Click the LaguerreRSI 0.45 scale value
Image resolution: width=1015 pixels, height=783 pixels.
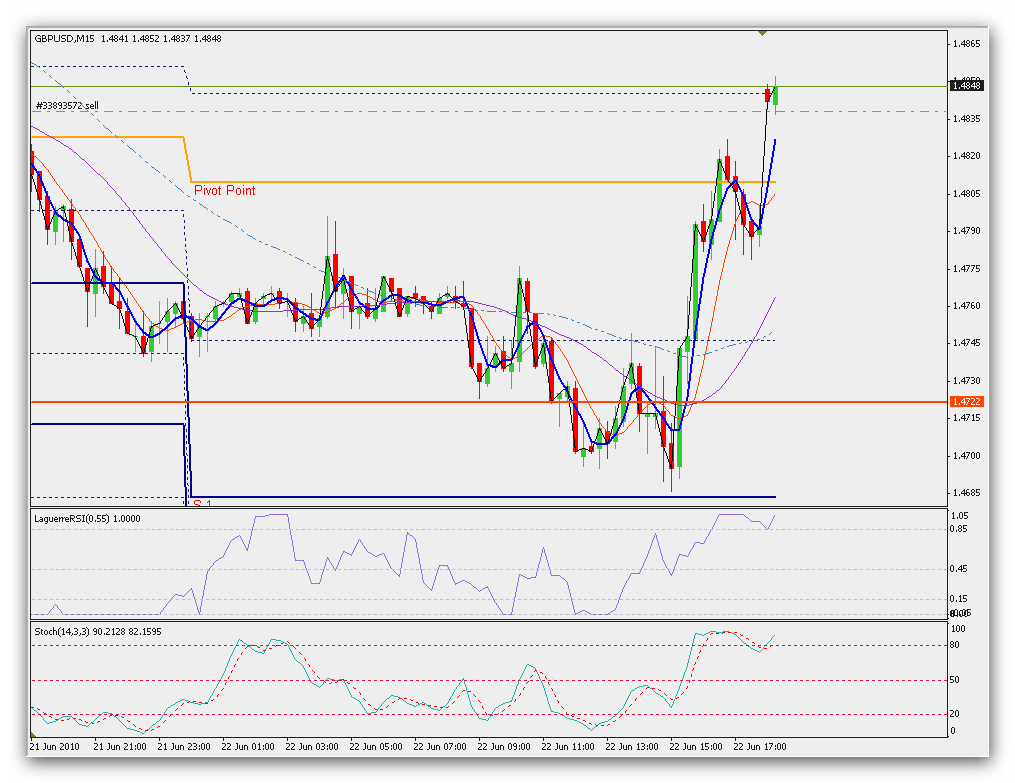[960, 569]
